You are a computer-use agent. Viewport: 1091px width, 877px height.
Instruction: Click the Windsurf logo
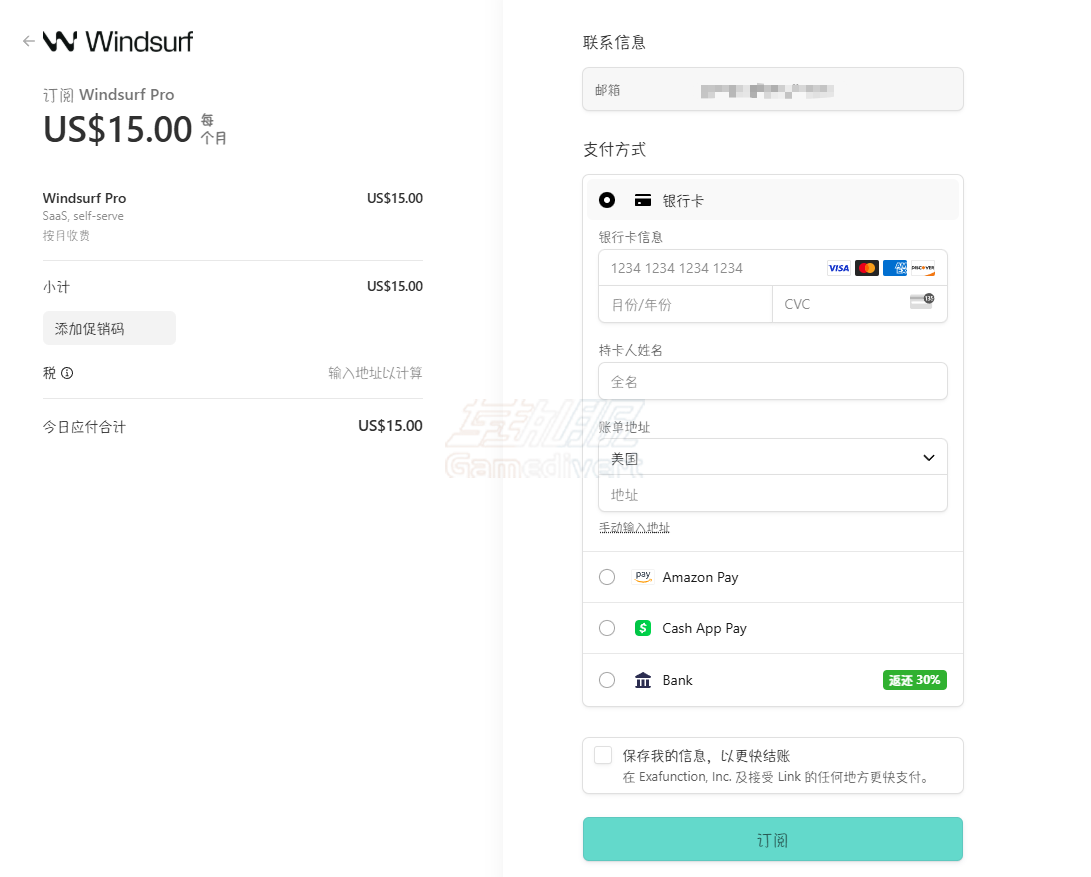click(118, 41)
